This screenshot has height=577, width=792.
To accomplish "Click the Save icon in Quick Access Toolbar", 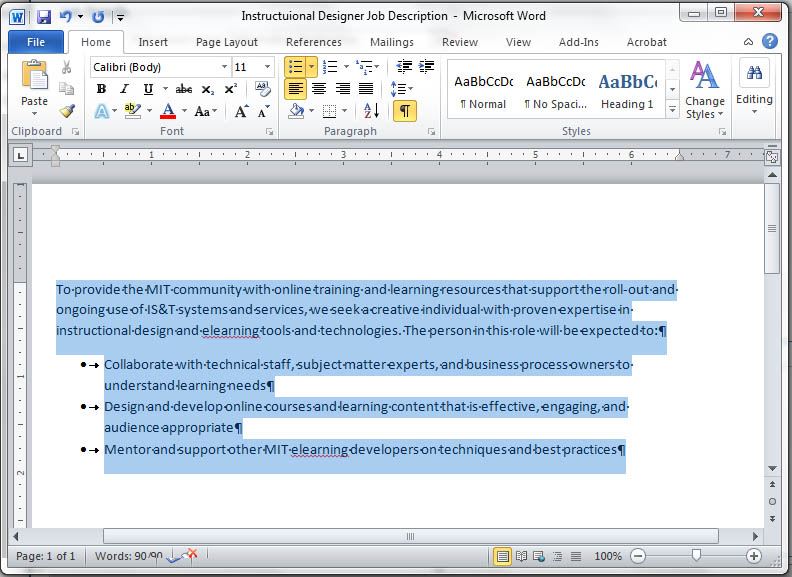I will pyautogui.click(x=44, y=16).
